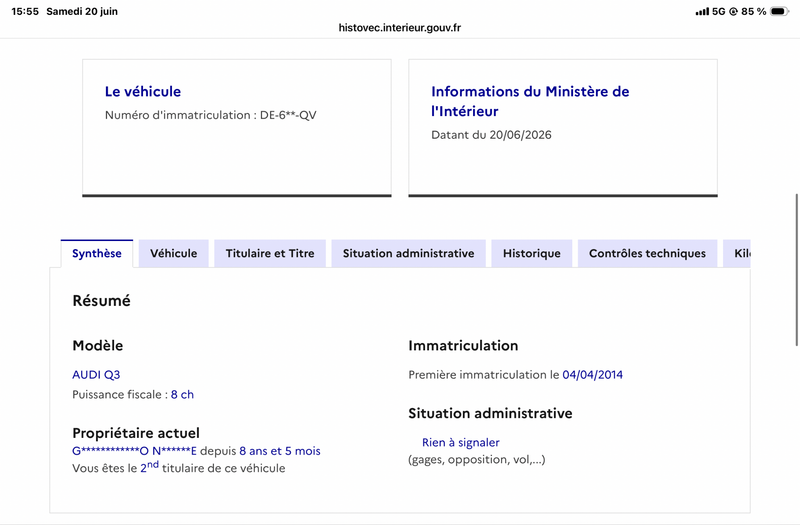
Task: Click the Immatriculation section heading
Action: pyautogui.click(x=463, y=345)
